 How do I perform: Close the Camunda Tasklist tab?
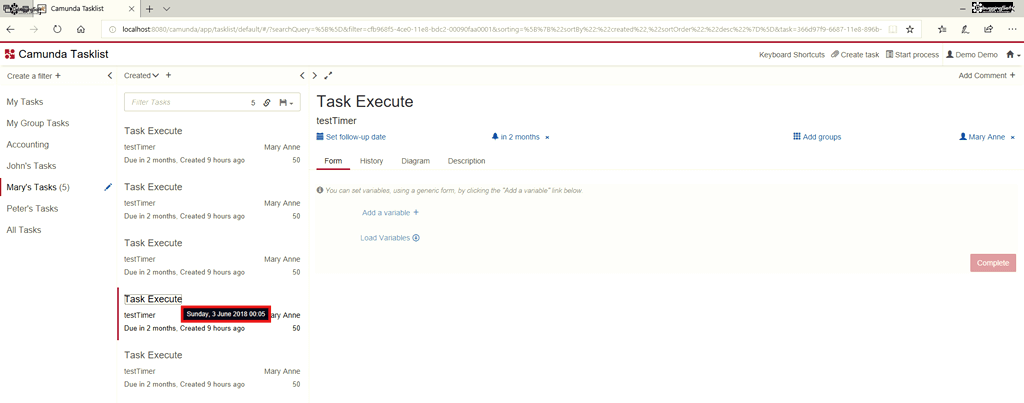(131, 9)
